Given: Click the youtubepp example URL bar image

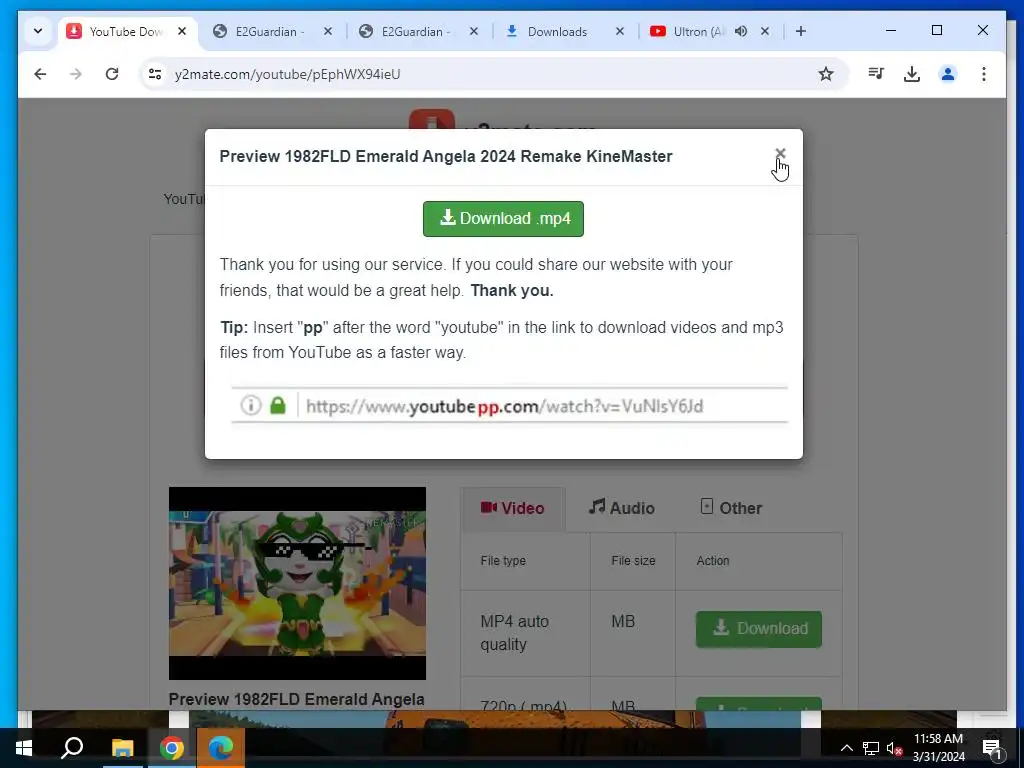Looking at the screenshot, I should tap(509, 406).
